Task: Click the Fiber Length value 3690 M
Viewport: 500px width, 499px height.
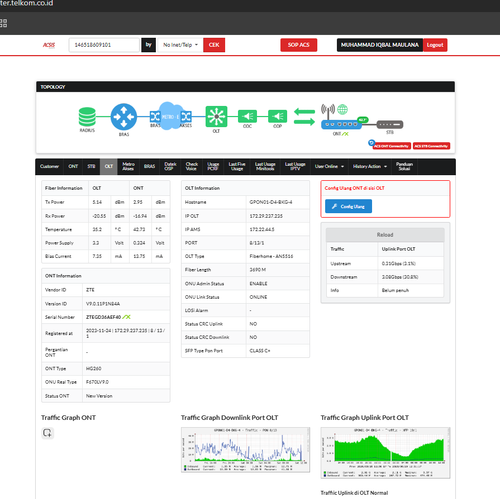Action: pyautogui.click(x=258, y=270)
